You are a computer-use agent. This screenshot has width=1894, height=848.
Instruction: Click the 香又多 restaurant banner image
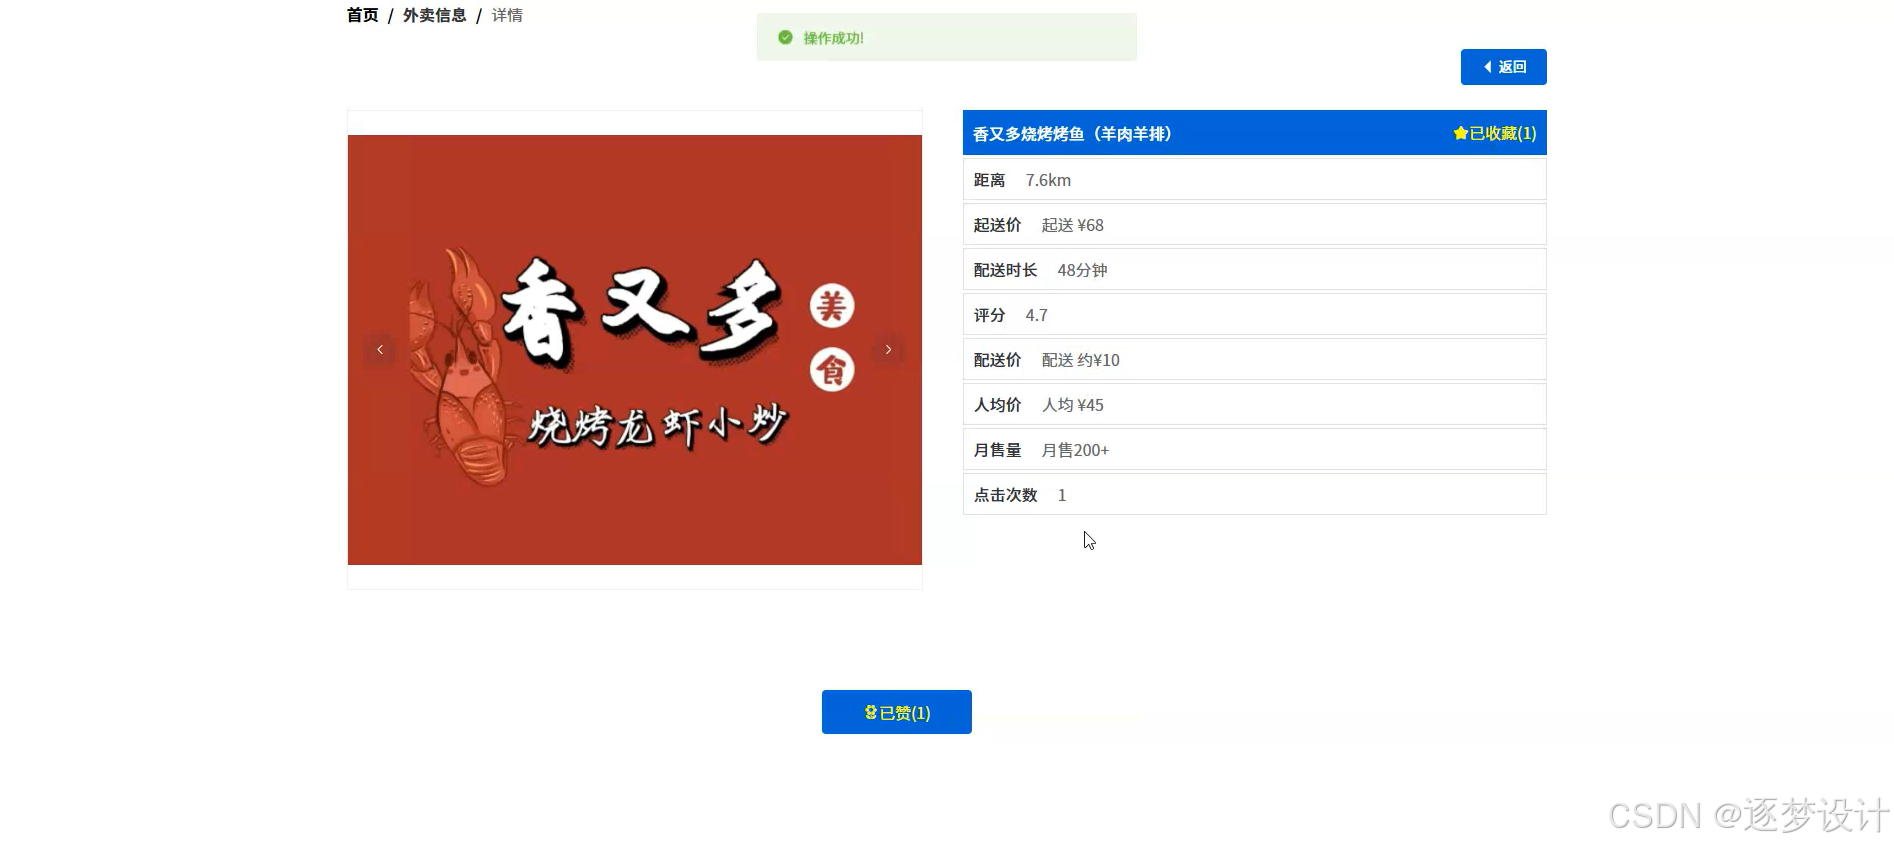click(635, 350)
